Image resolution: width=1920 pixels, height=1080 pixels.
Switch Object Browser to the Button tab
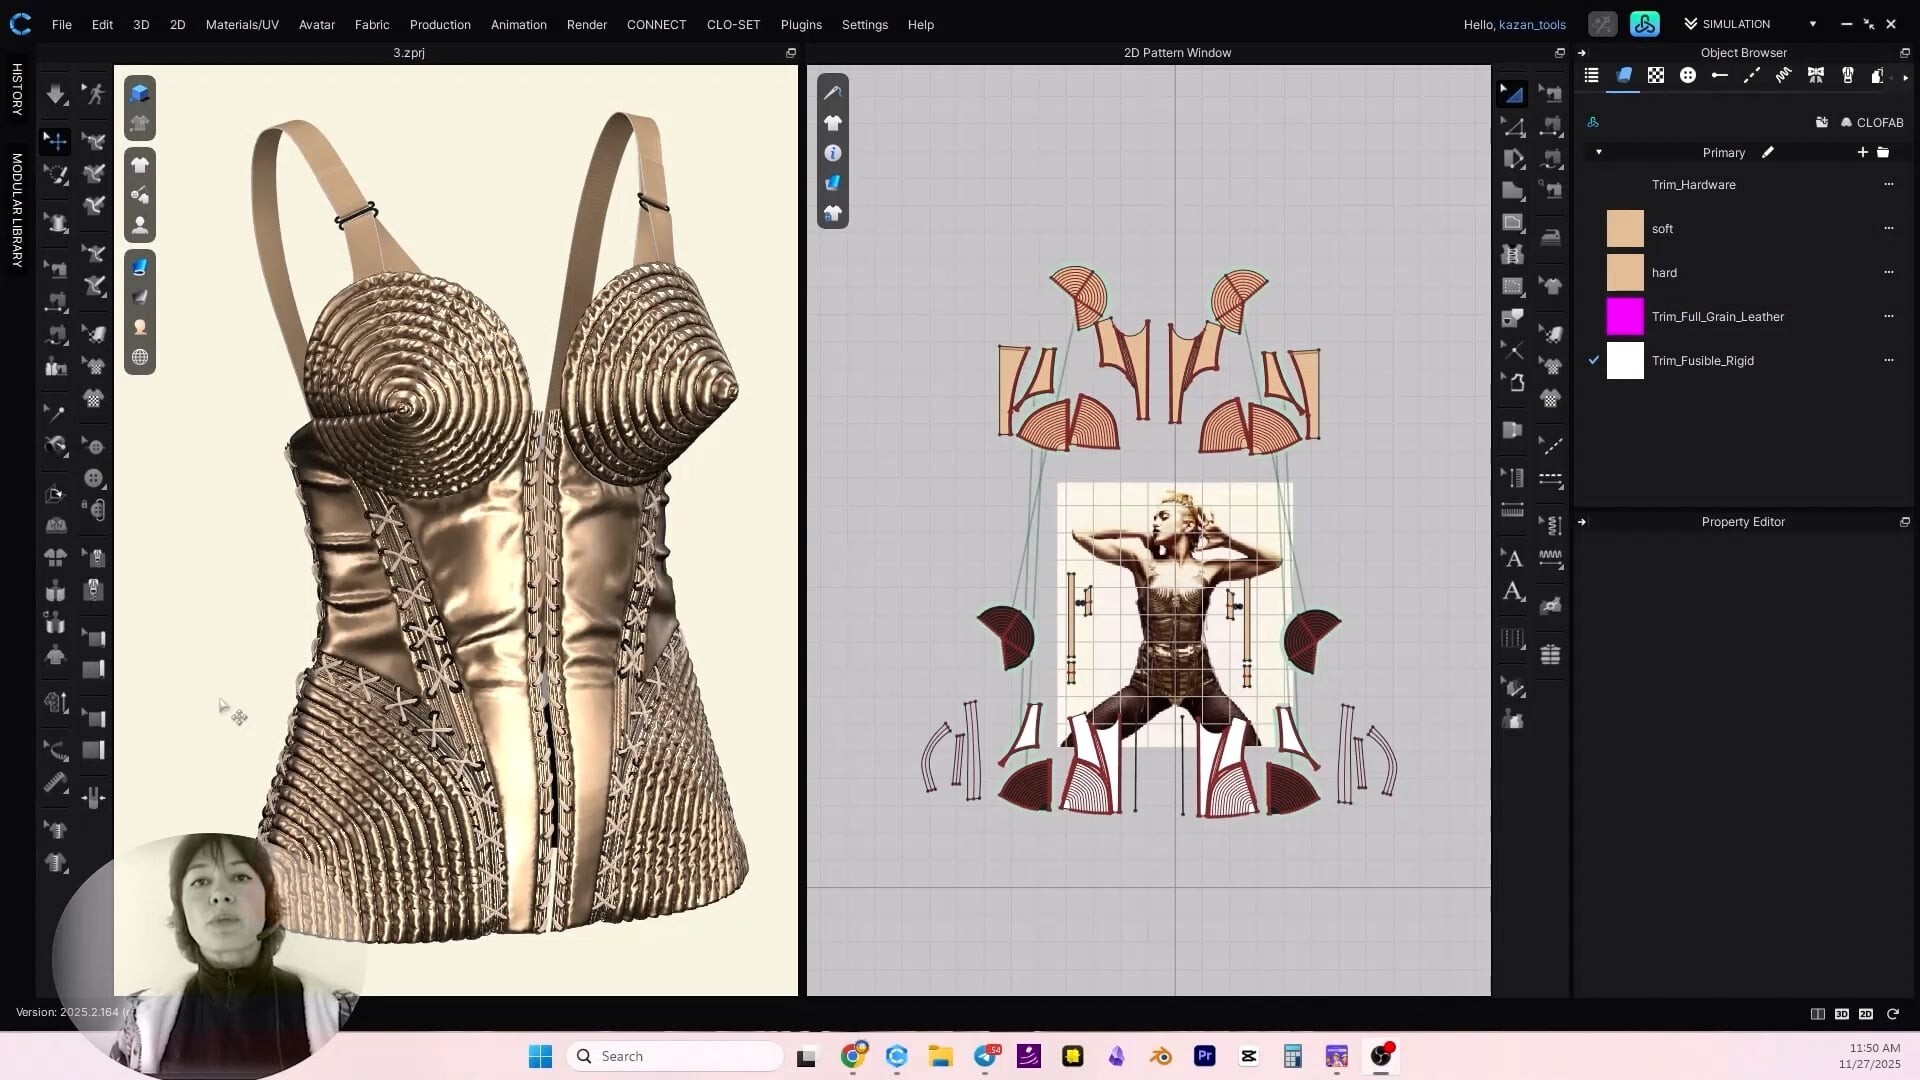(x=1688, y=75)
